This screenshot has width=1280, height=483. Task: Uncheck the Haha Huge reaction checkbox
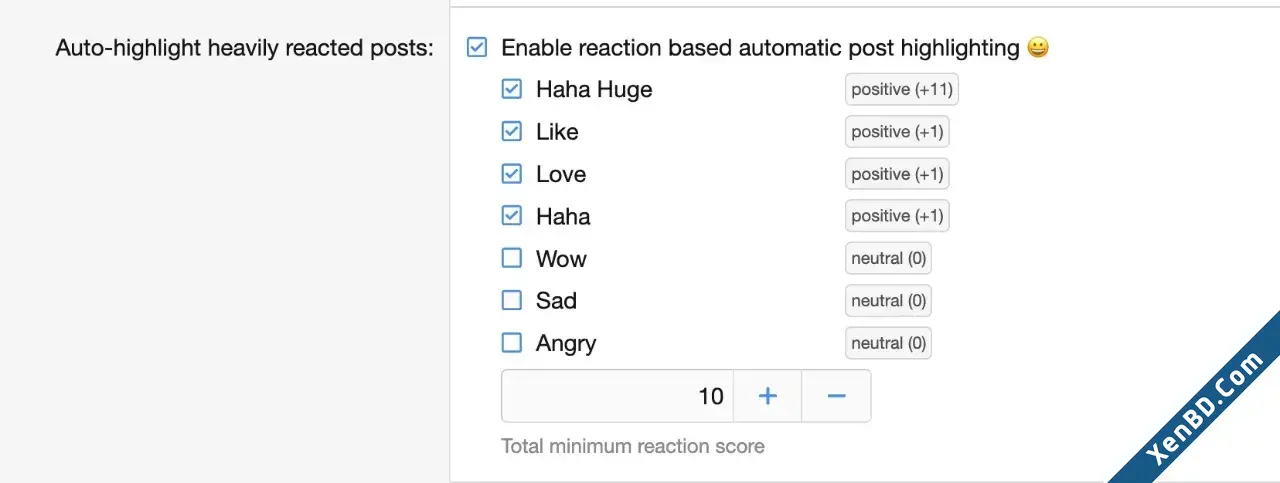point(511,89)
